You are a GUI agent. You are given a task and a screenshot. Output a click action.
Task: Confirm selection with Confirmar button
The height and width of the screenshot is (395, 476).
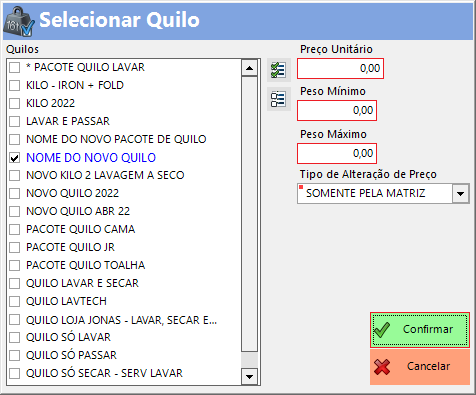coord(420,330)
